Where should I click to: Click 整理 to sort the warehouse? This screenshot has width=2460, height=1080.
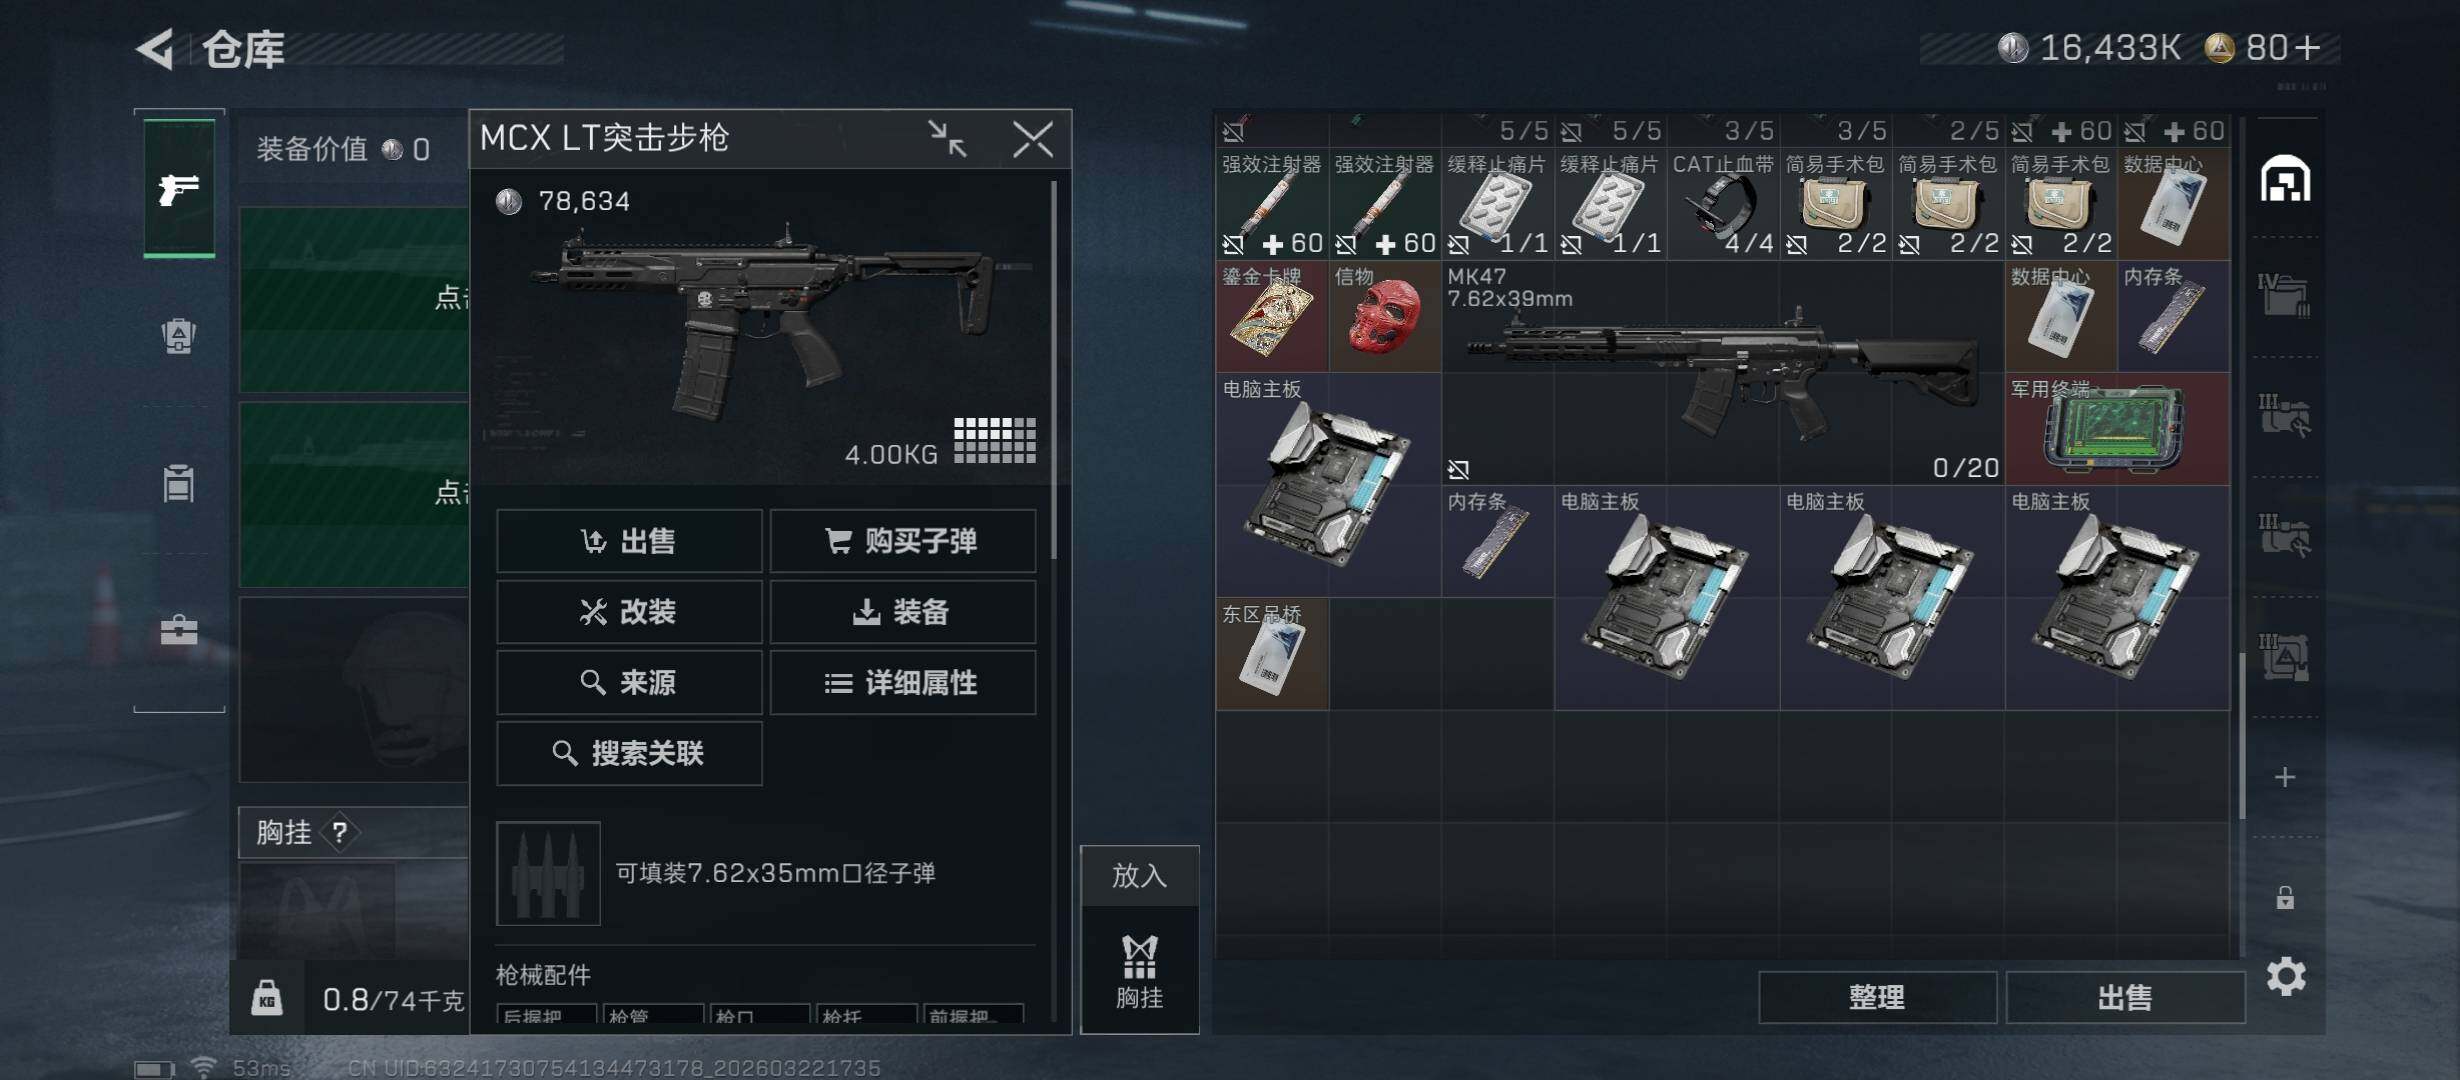(1877, 997)
